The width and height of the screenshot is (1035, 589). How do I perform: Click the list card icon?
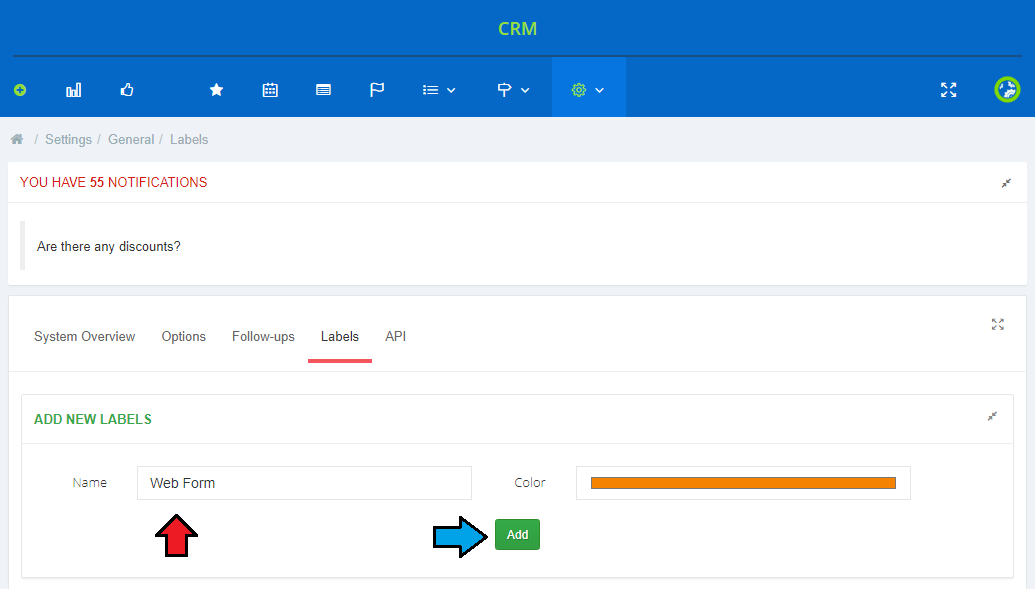pos(323,90)
